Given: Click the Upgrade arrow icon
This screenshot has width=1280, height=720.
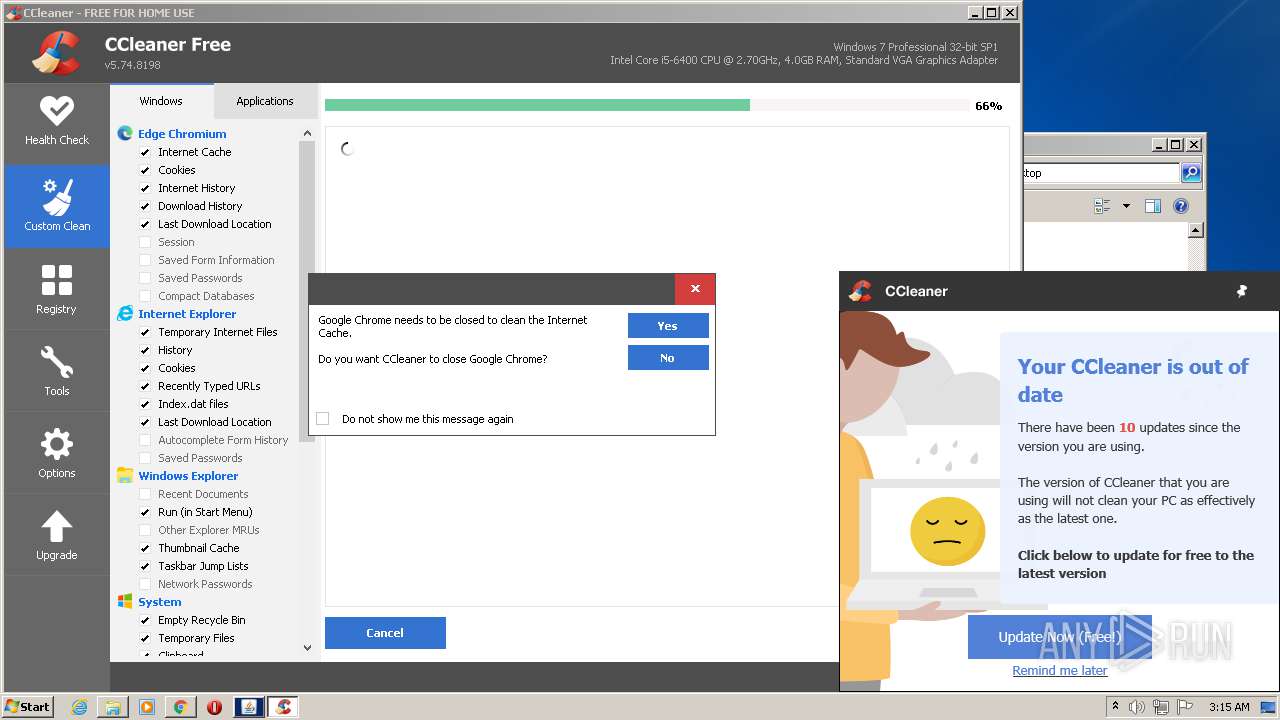Looking at the screenshot, I should click(x=57, y=527).
